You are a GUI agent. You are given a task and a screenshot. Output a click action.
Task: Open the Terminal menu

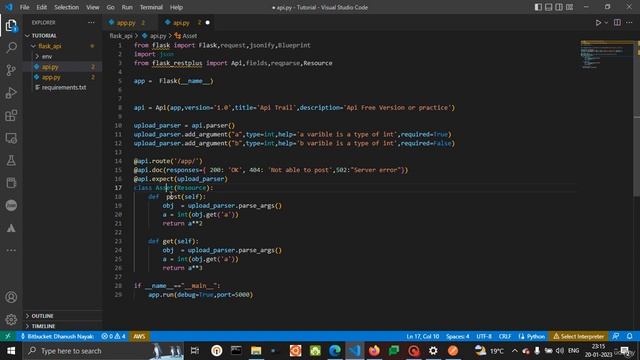pyautogui.click(x=151, y=7)
